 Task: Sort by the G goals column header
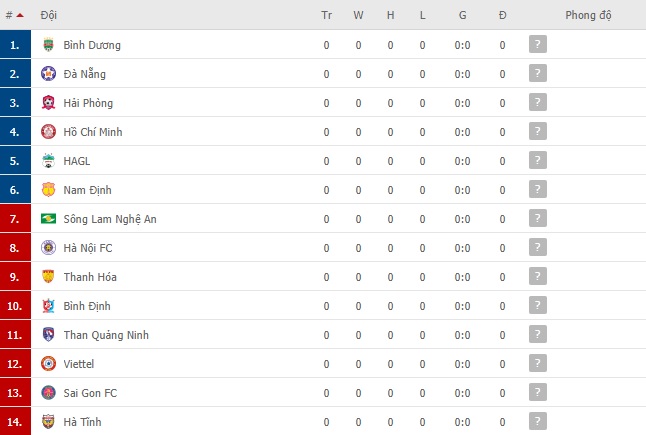(463, 15)
